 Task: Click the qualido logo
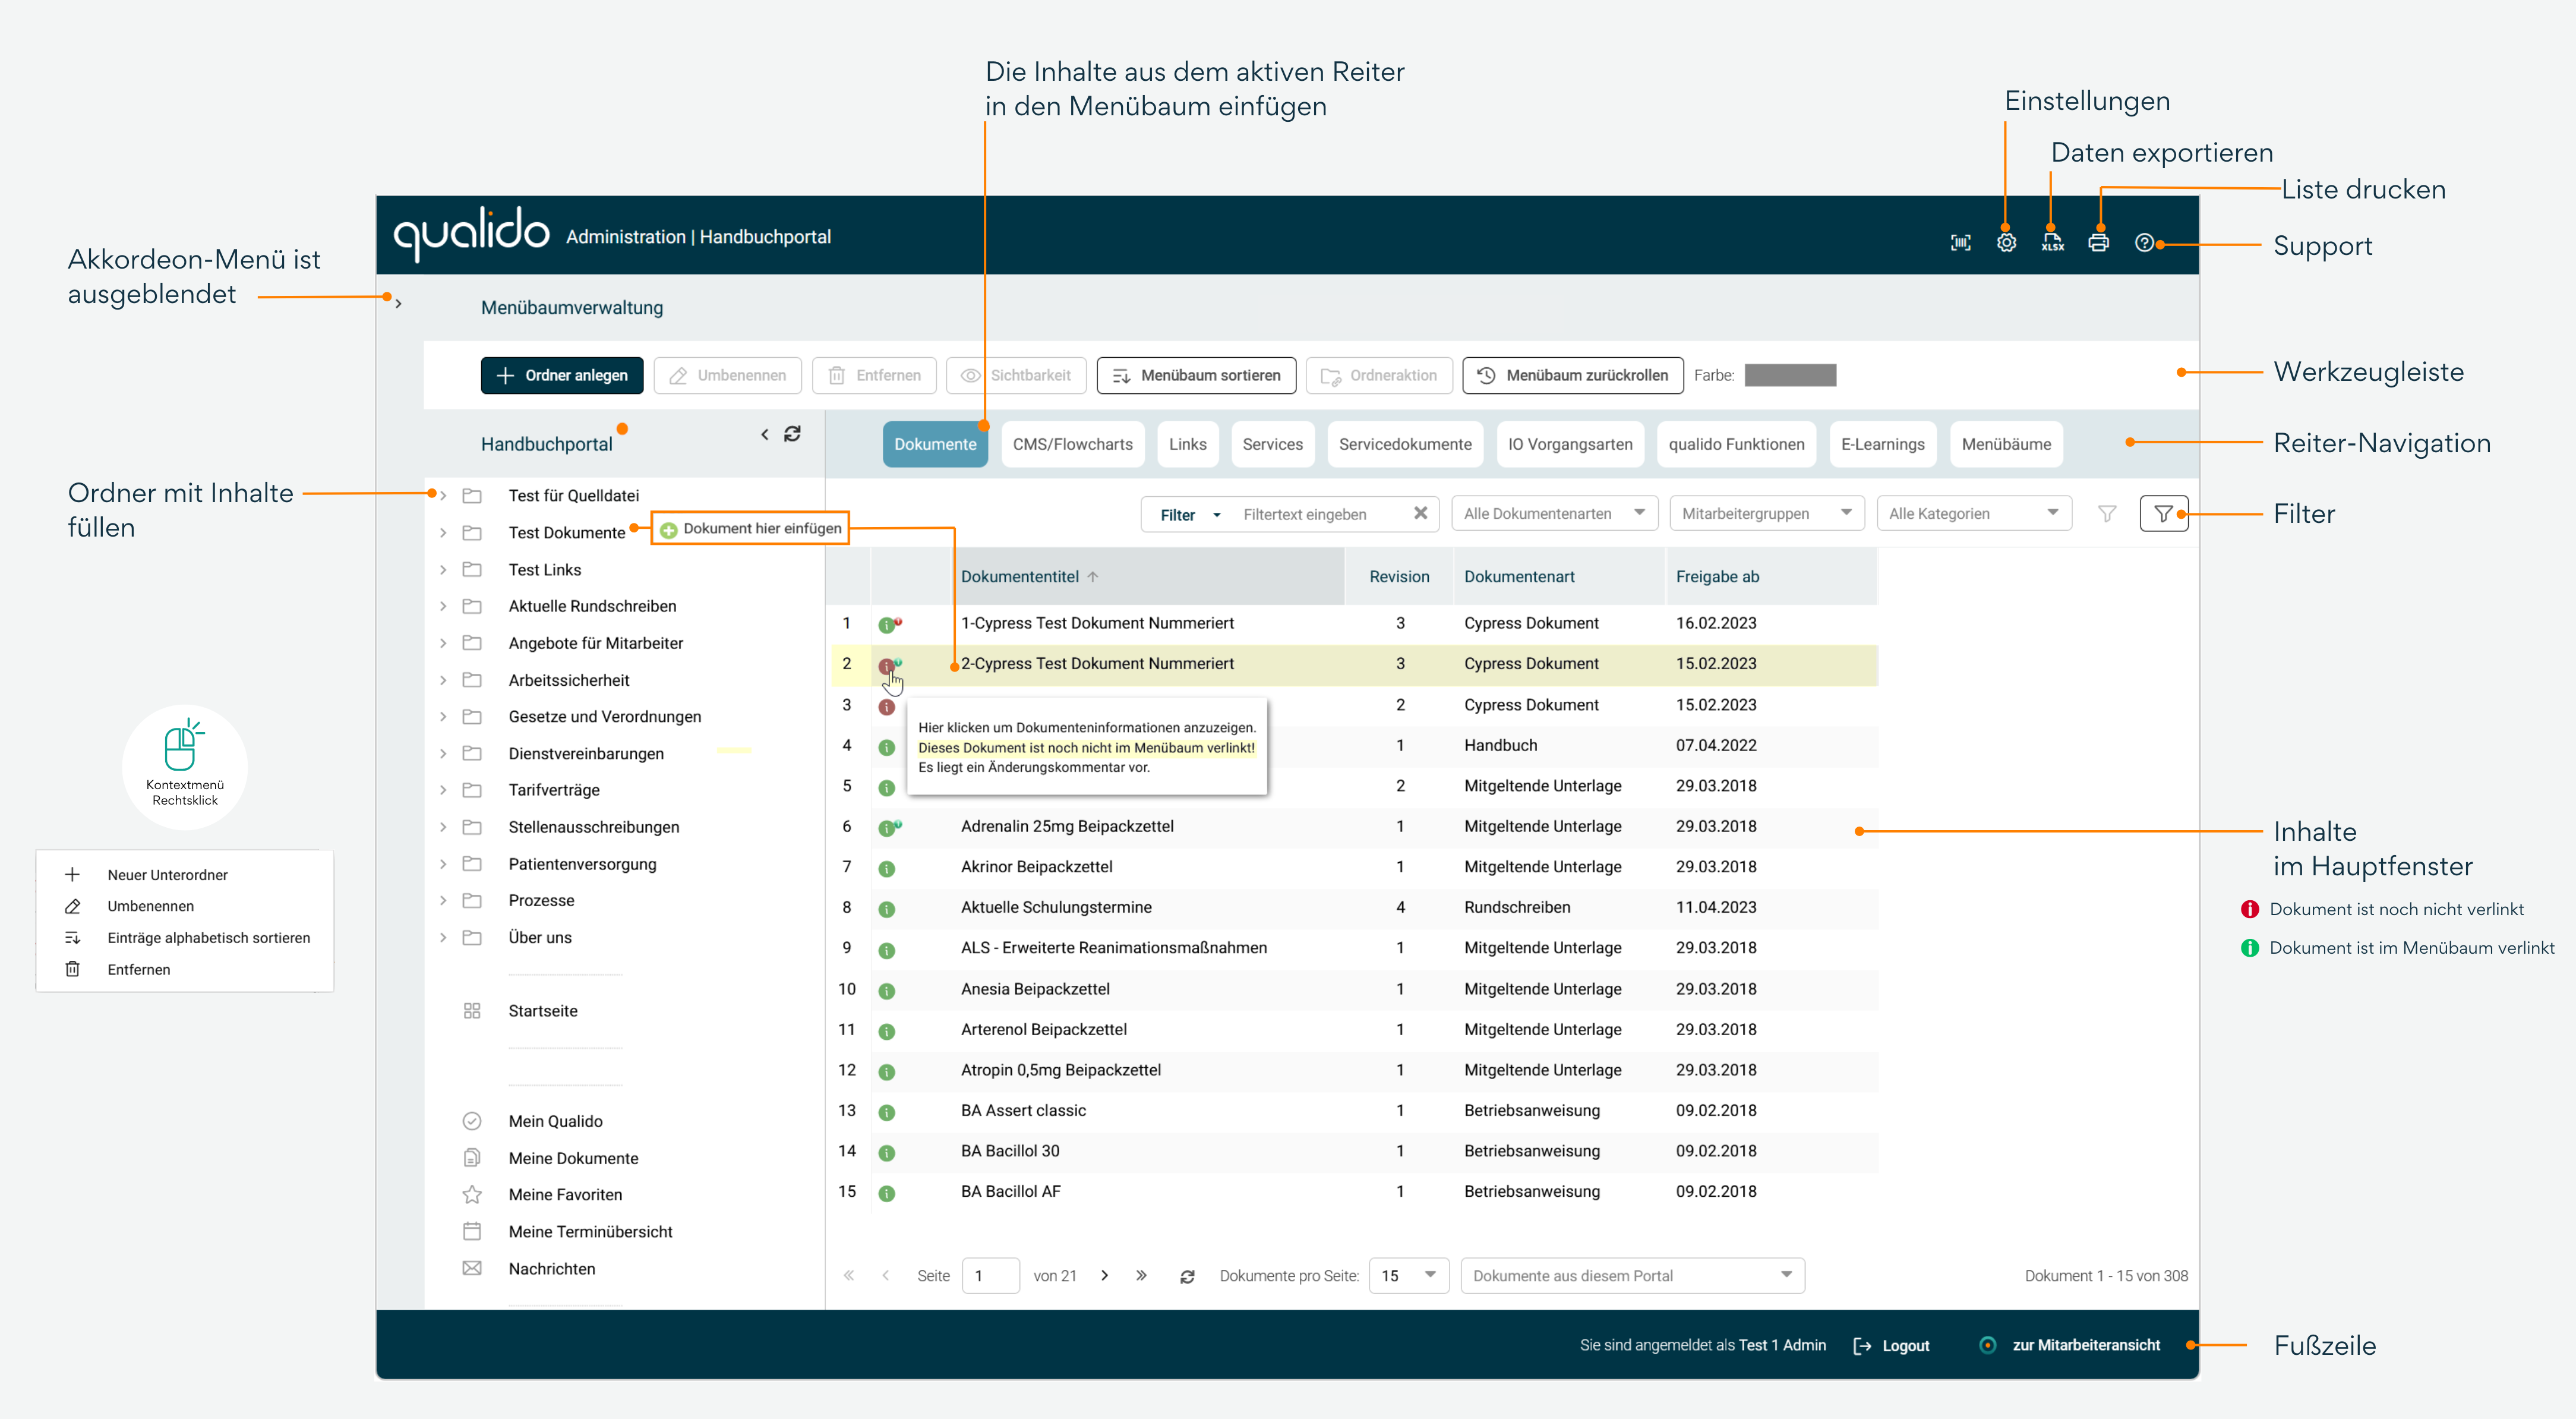[x=471, y=234]
